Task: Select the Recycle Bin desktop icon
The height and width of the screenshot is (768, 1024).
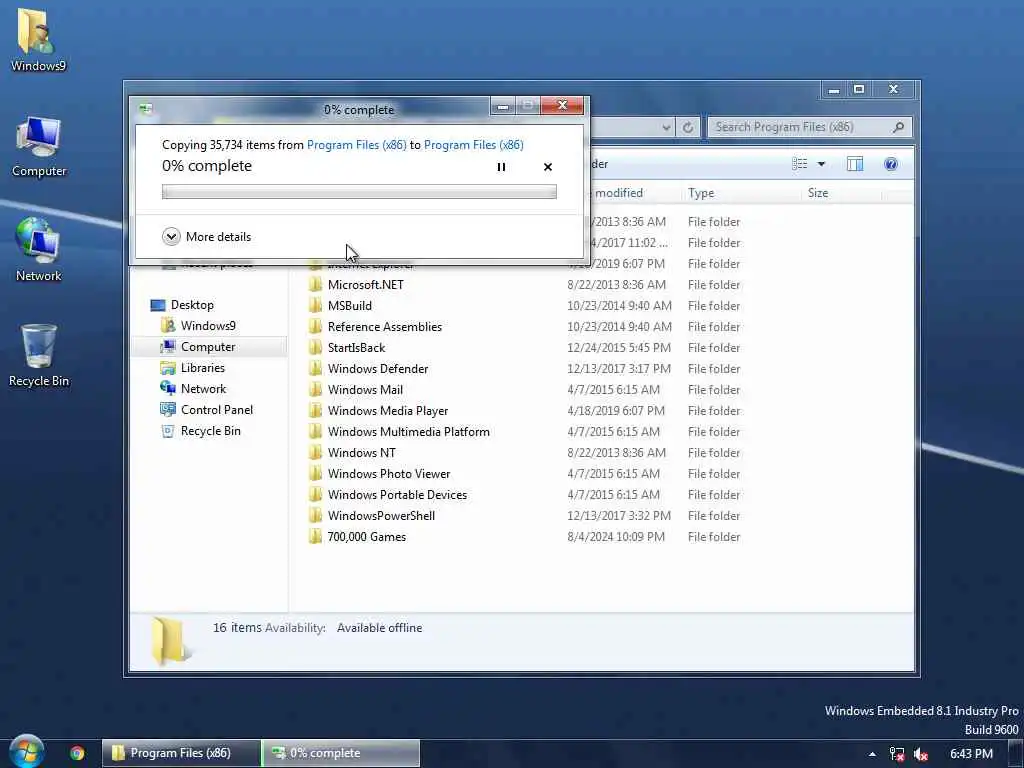Action: click(x=39, y=356)
